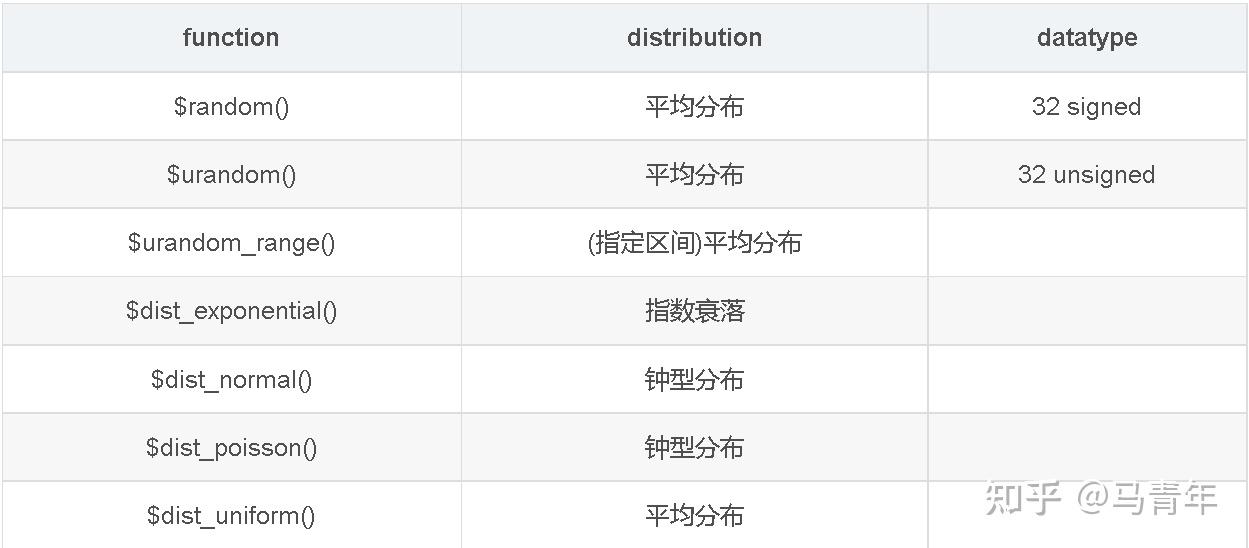Click the "32 signed" datatype cell
Viewport: 1249px width, 548px height.
point(1086,107)
